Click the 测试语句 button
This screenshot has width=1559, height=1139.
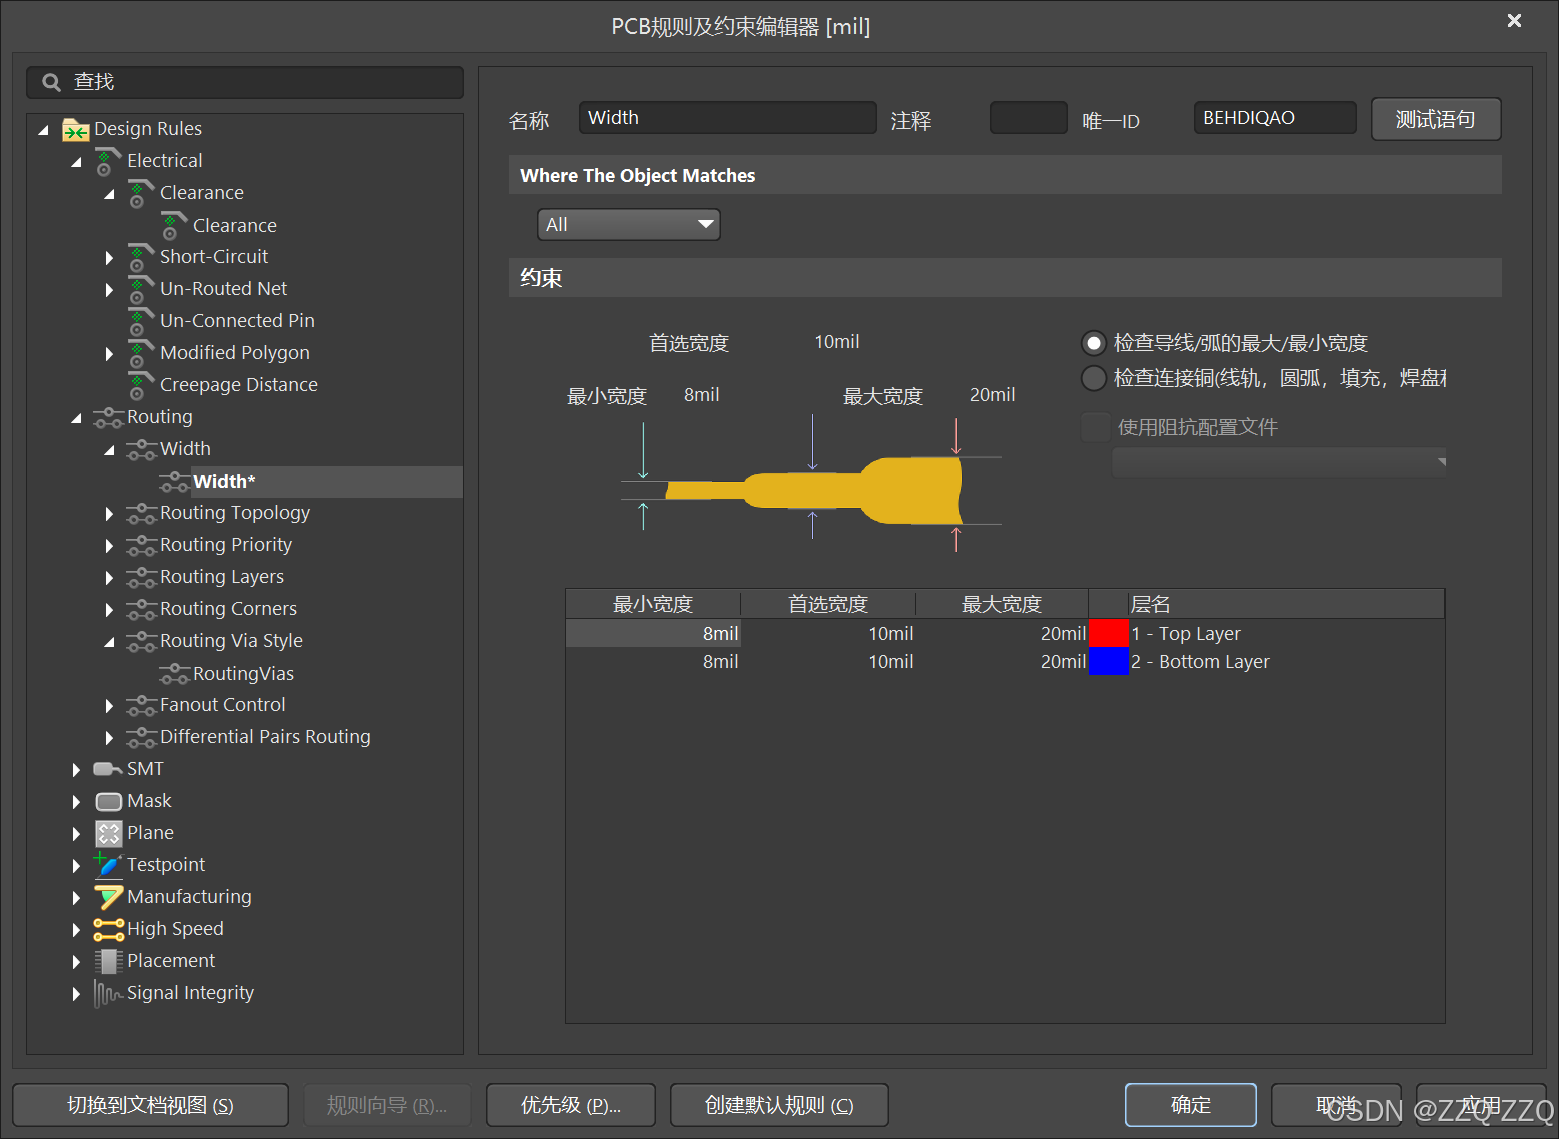click(1436, 119)
